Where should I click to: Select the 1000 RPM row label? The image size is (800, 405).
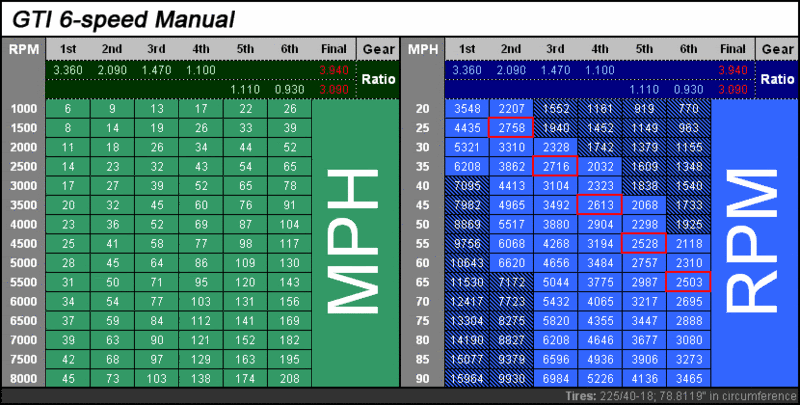click(x=23, y=109)
